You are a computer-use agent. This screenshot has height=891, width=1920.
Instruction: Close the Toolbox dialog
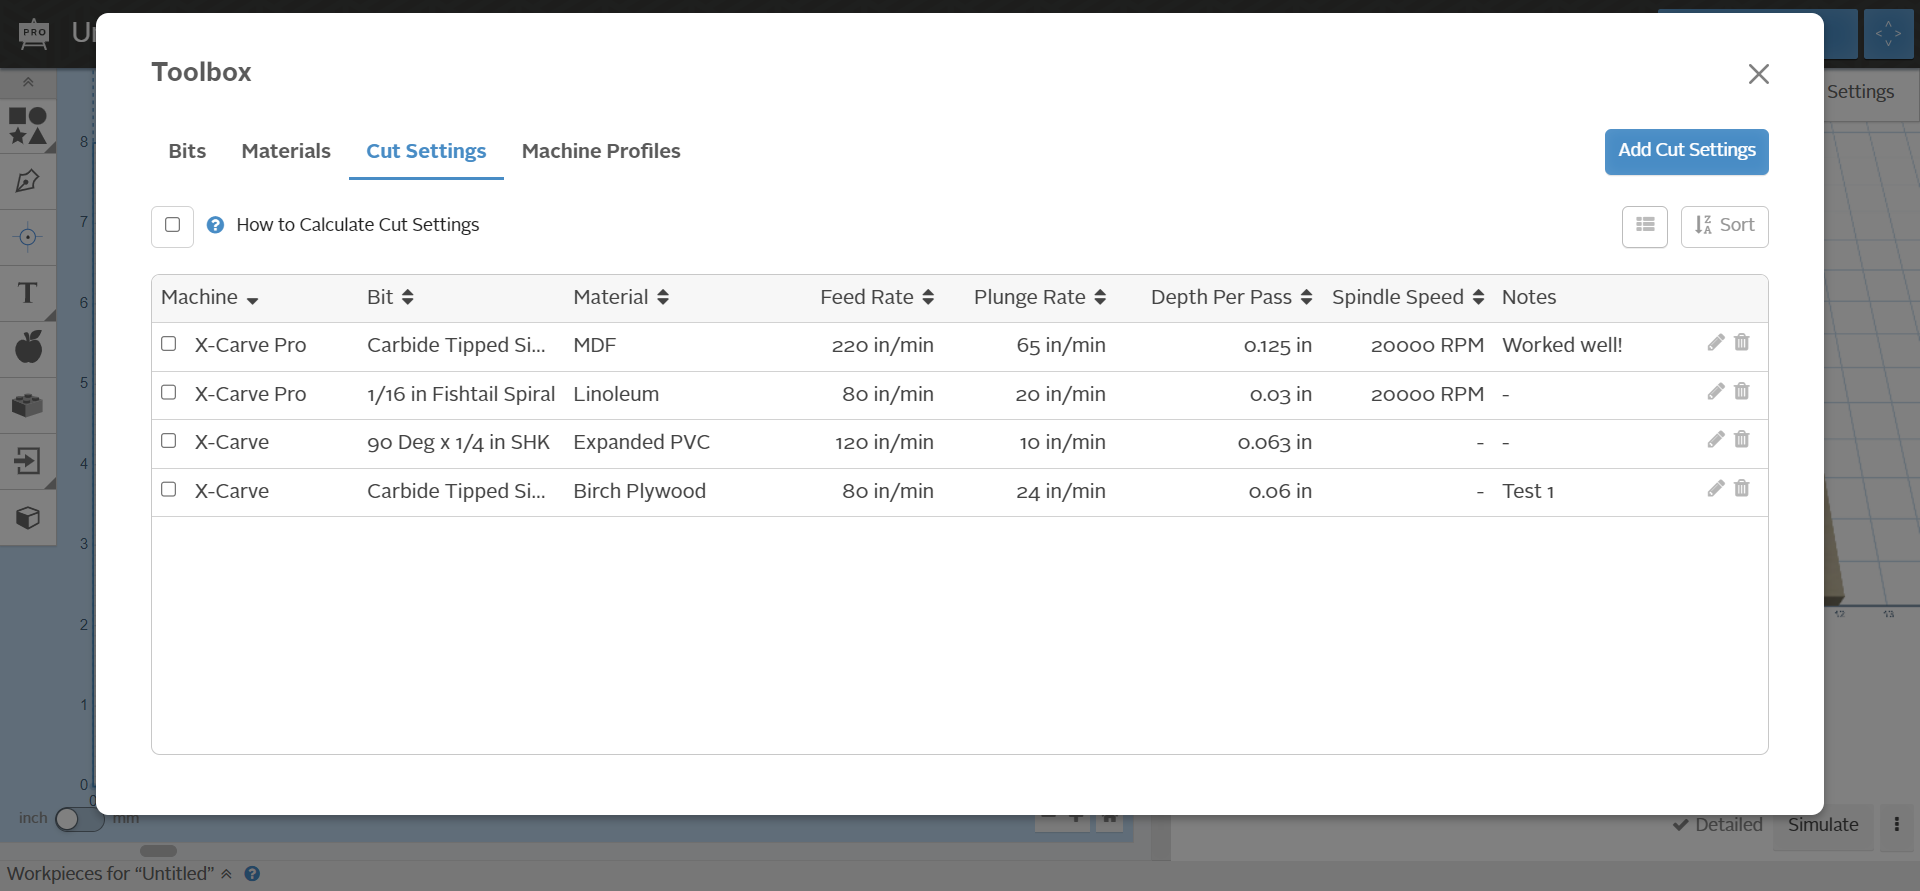tap(1759, 74)
